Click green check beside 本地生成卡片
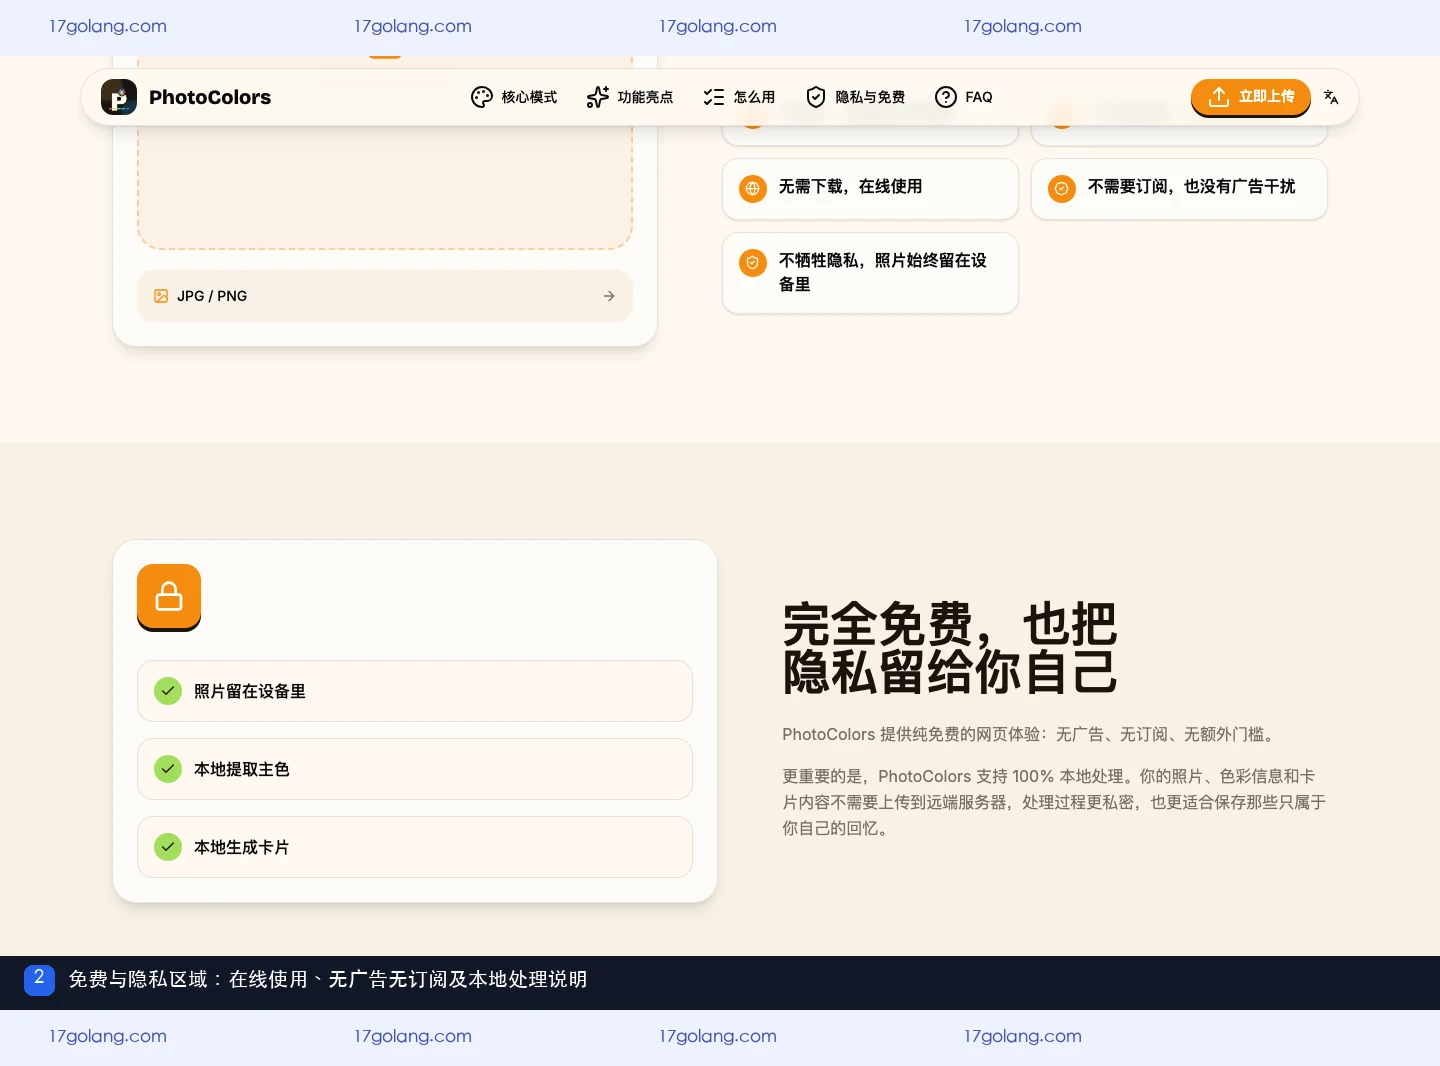 pos(168,847)
